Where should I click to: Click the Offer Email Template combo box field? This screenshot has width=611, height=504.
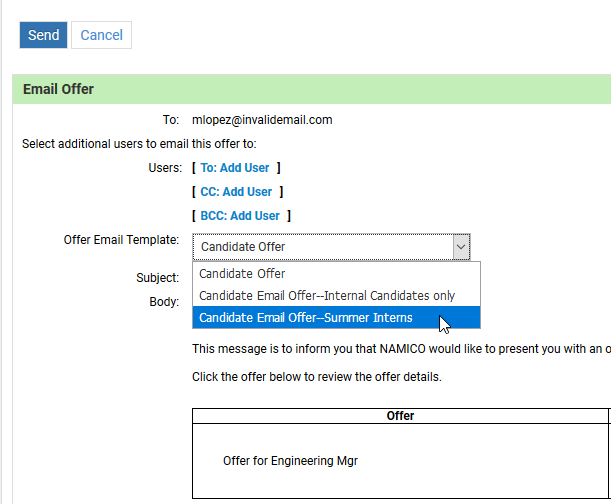pyautogui.click(x=322, y=246)
